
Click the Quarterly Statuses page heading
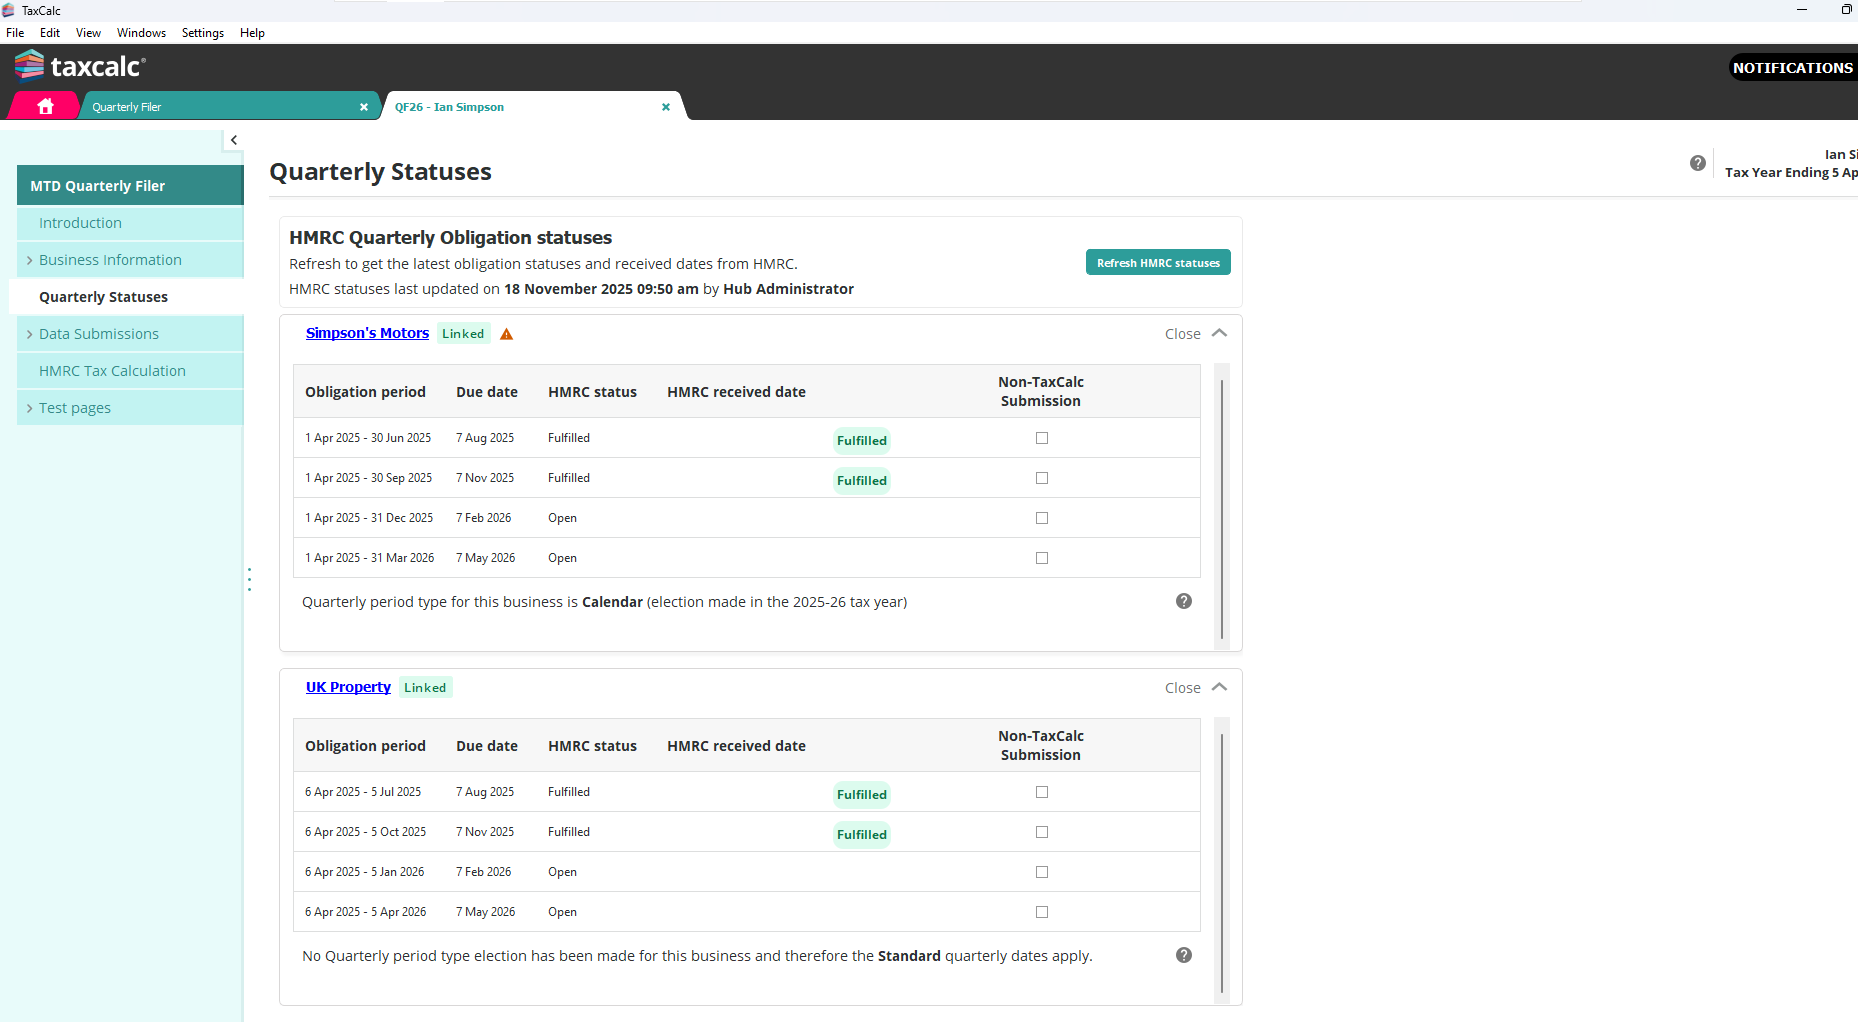381,172
